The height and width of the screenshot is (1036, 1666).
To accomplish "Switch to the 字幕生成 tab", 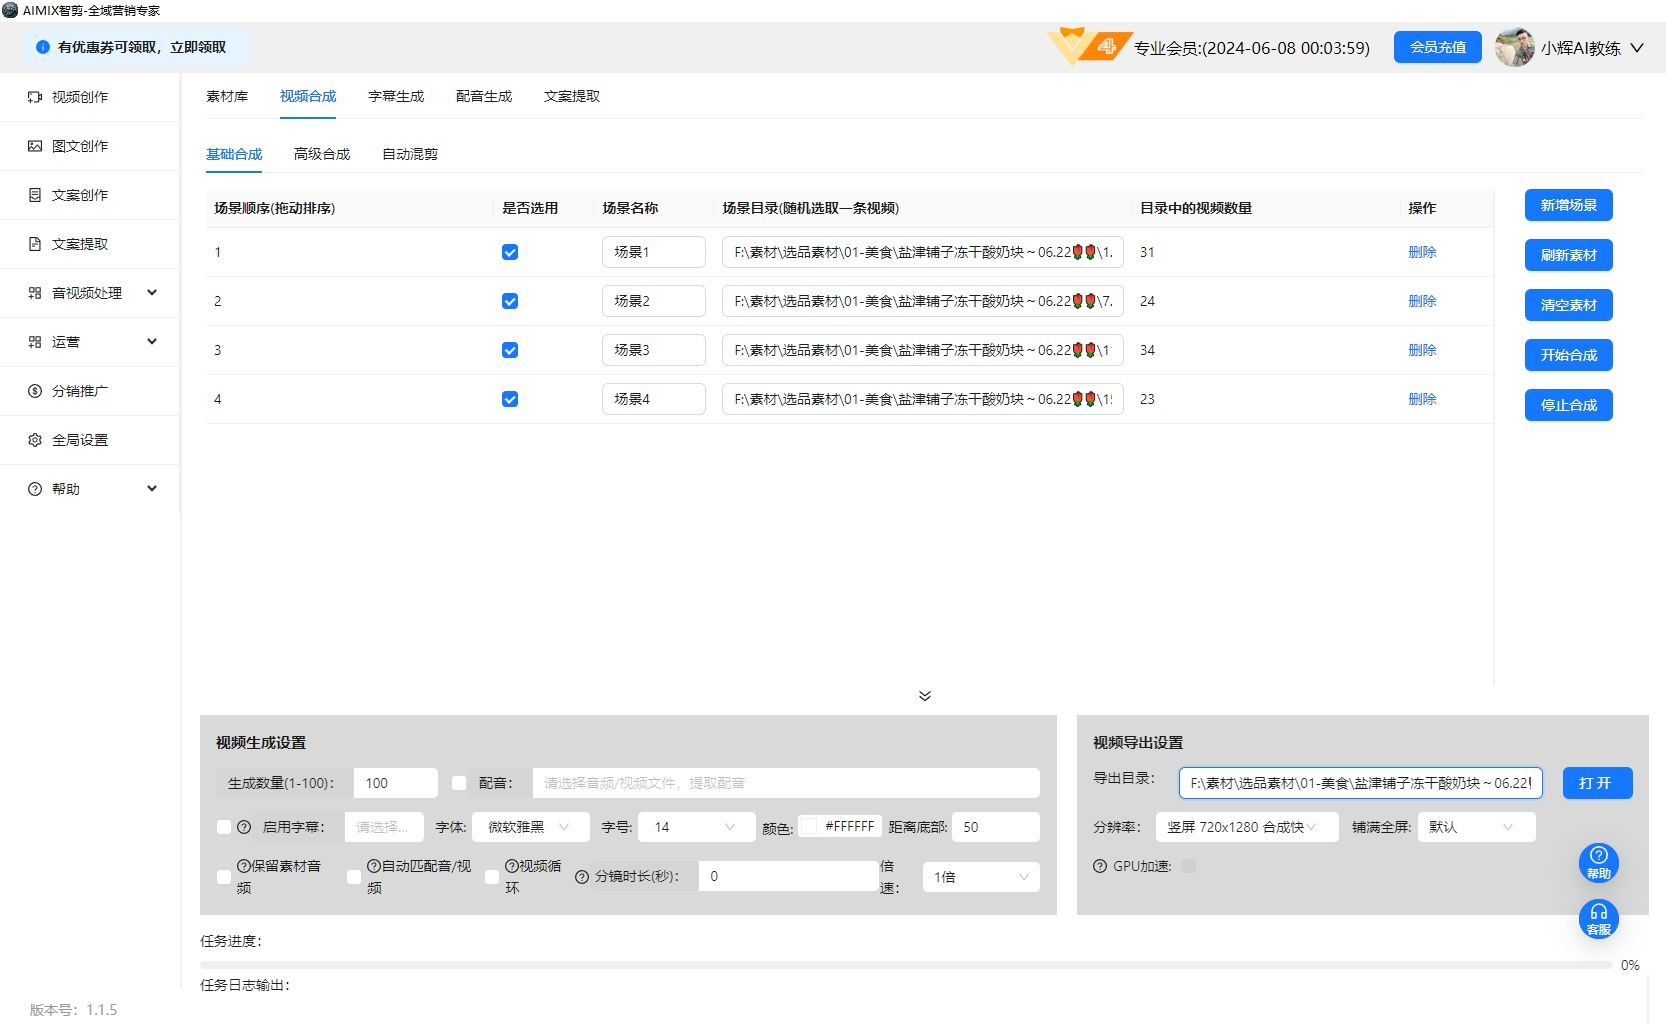I will coord(396,96).
